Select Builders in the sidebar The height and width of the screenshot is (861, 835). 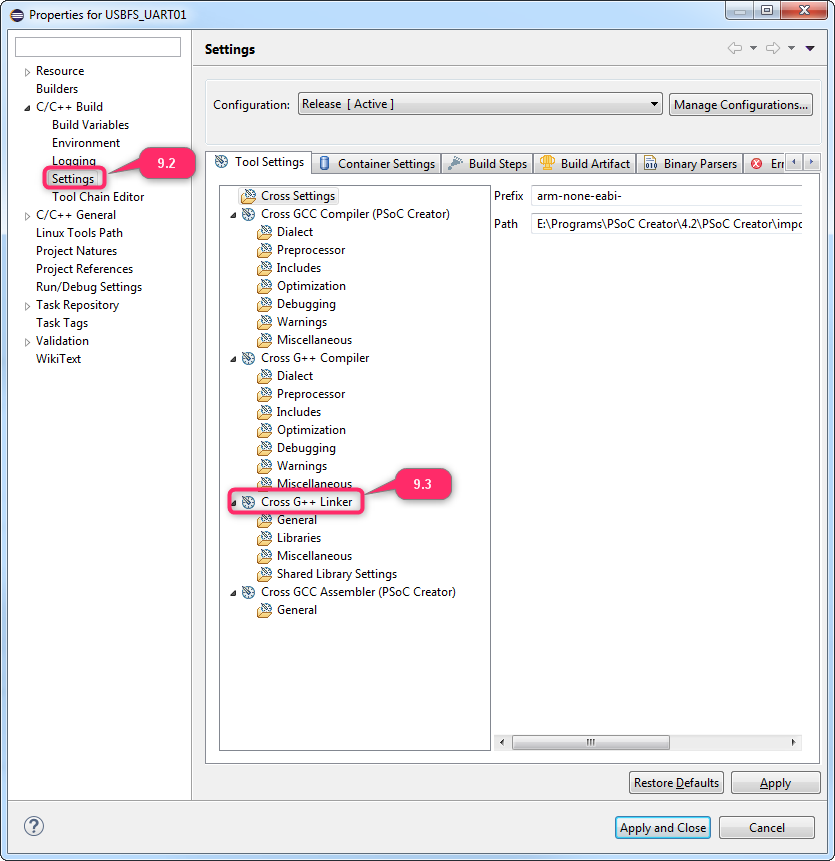[57, 89]
